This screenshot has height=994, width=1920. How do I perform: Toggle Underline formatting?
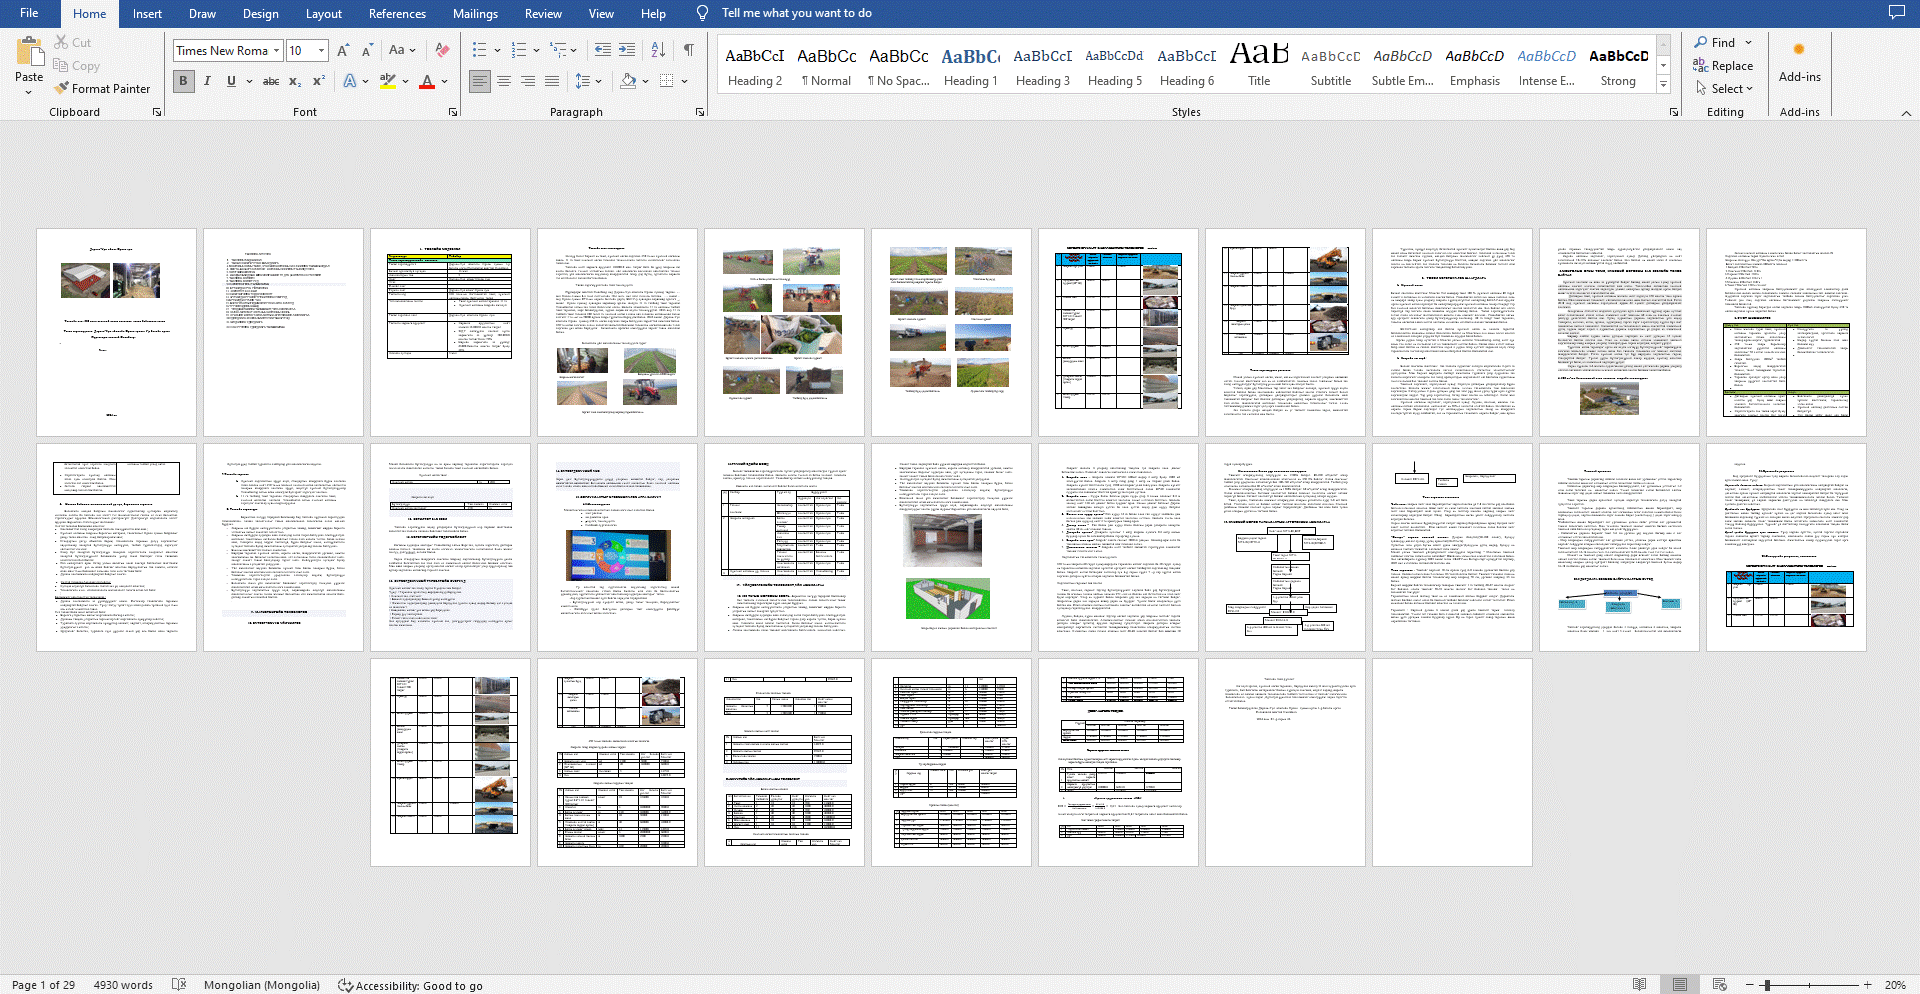pos(231,81)
